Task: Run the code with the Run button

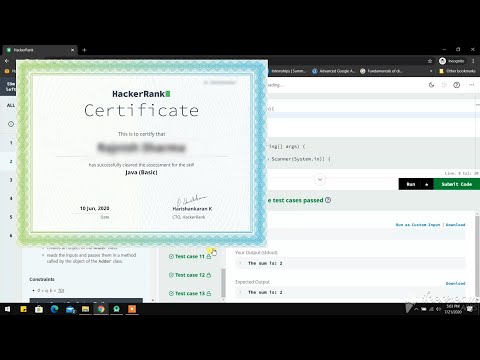Action: coord(411,184)
